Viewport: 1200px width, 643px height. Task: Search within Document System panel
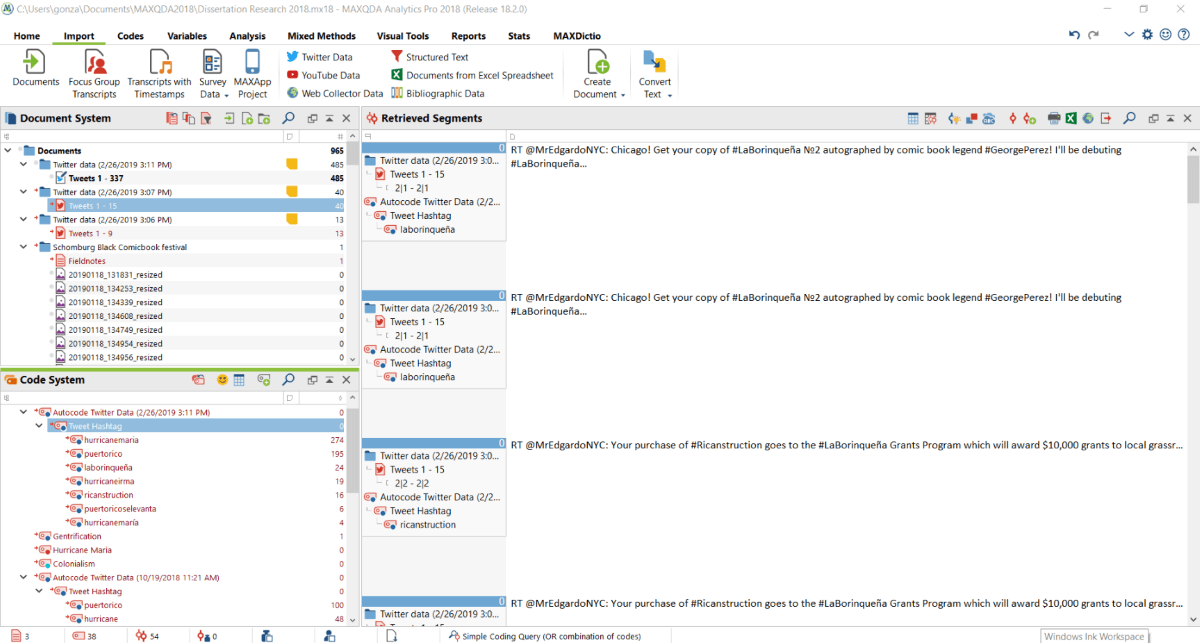pyautogui.click(x=288, y=118)
